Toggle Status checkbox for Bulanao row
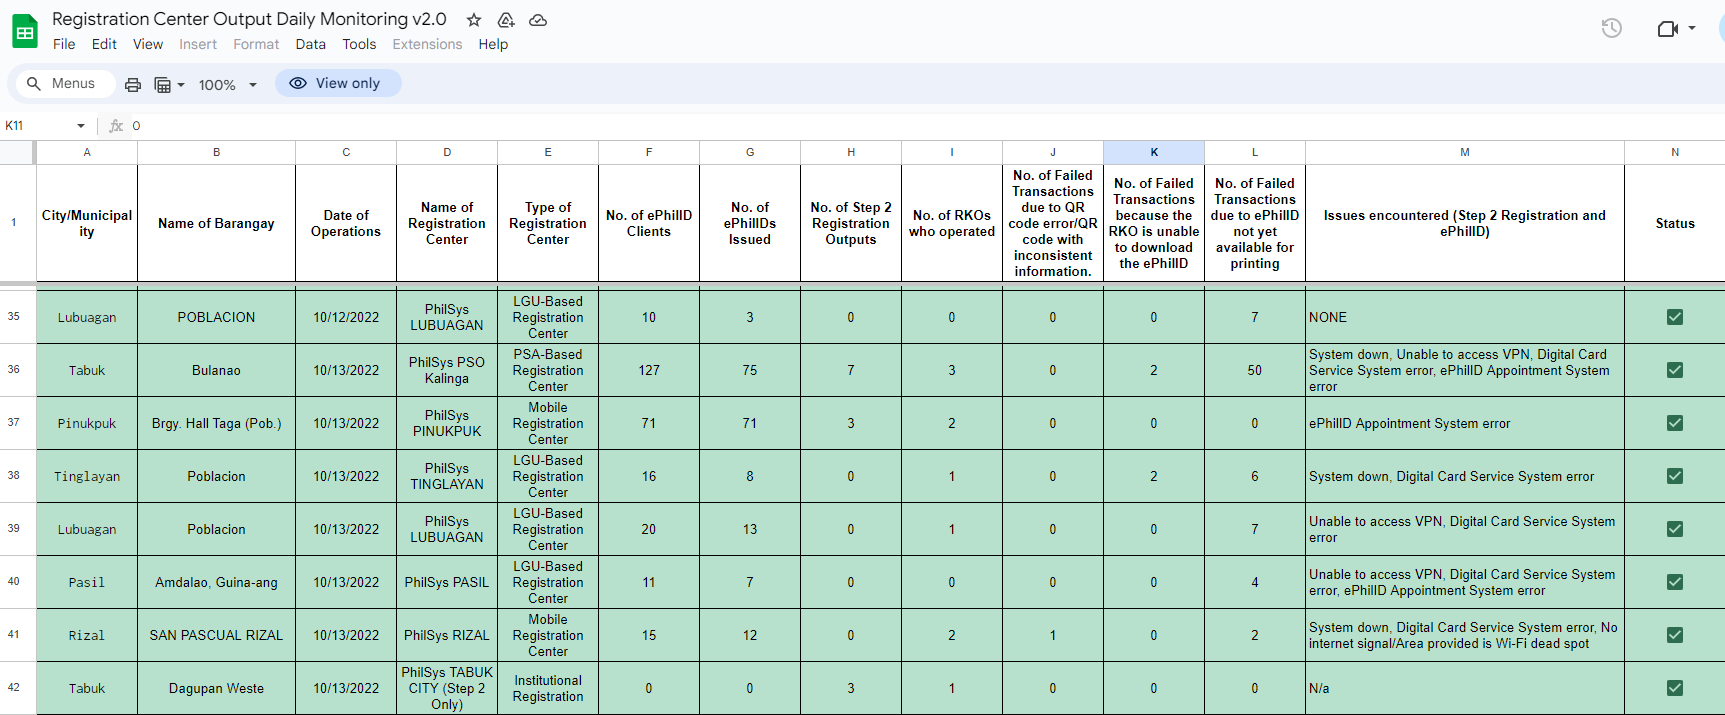Screen dimensions: 1725x715 (x=1675, y=370)
